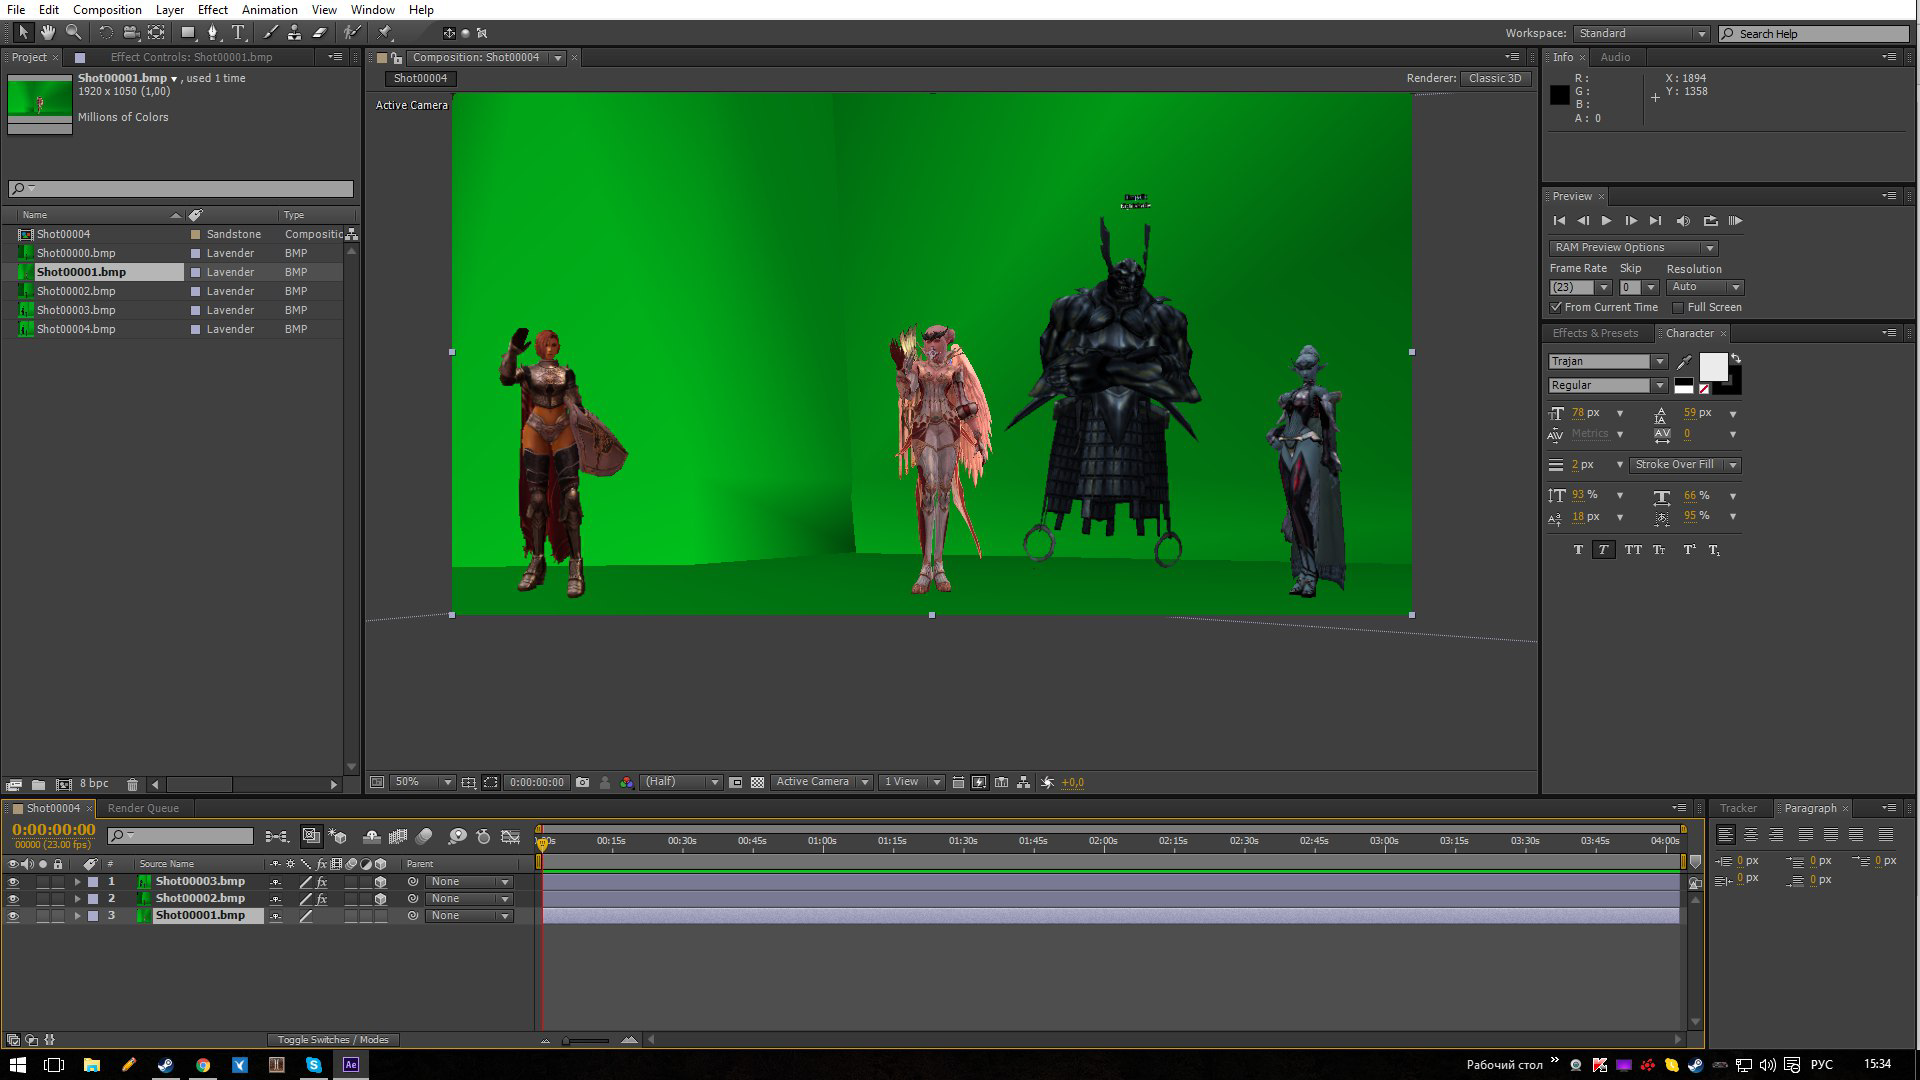Hide the Shot00003.bmp layer
This screenshot has height=1080, width=1920.
[13, 882]
